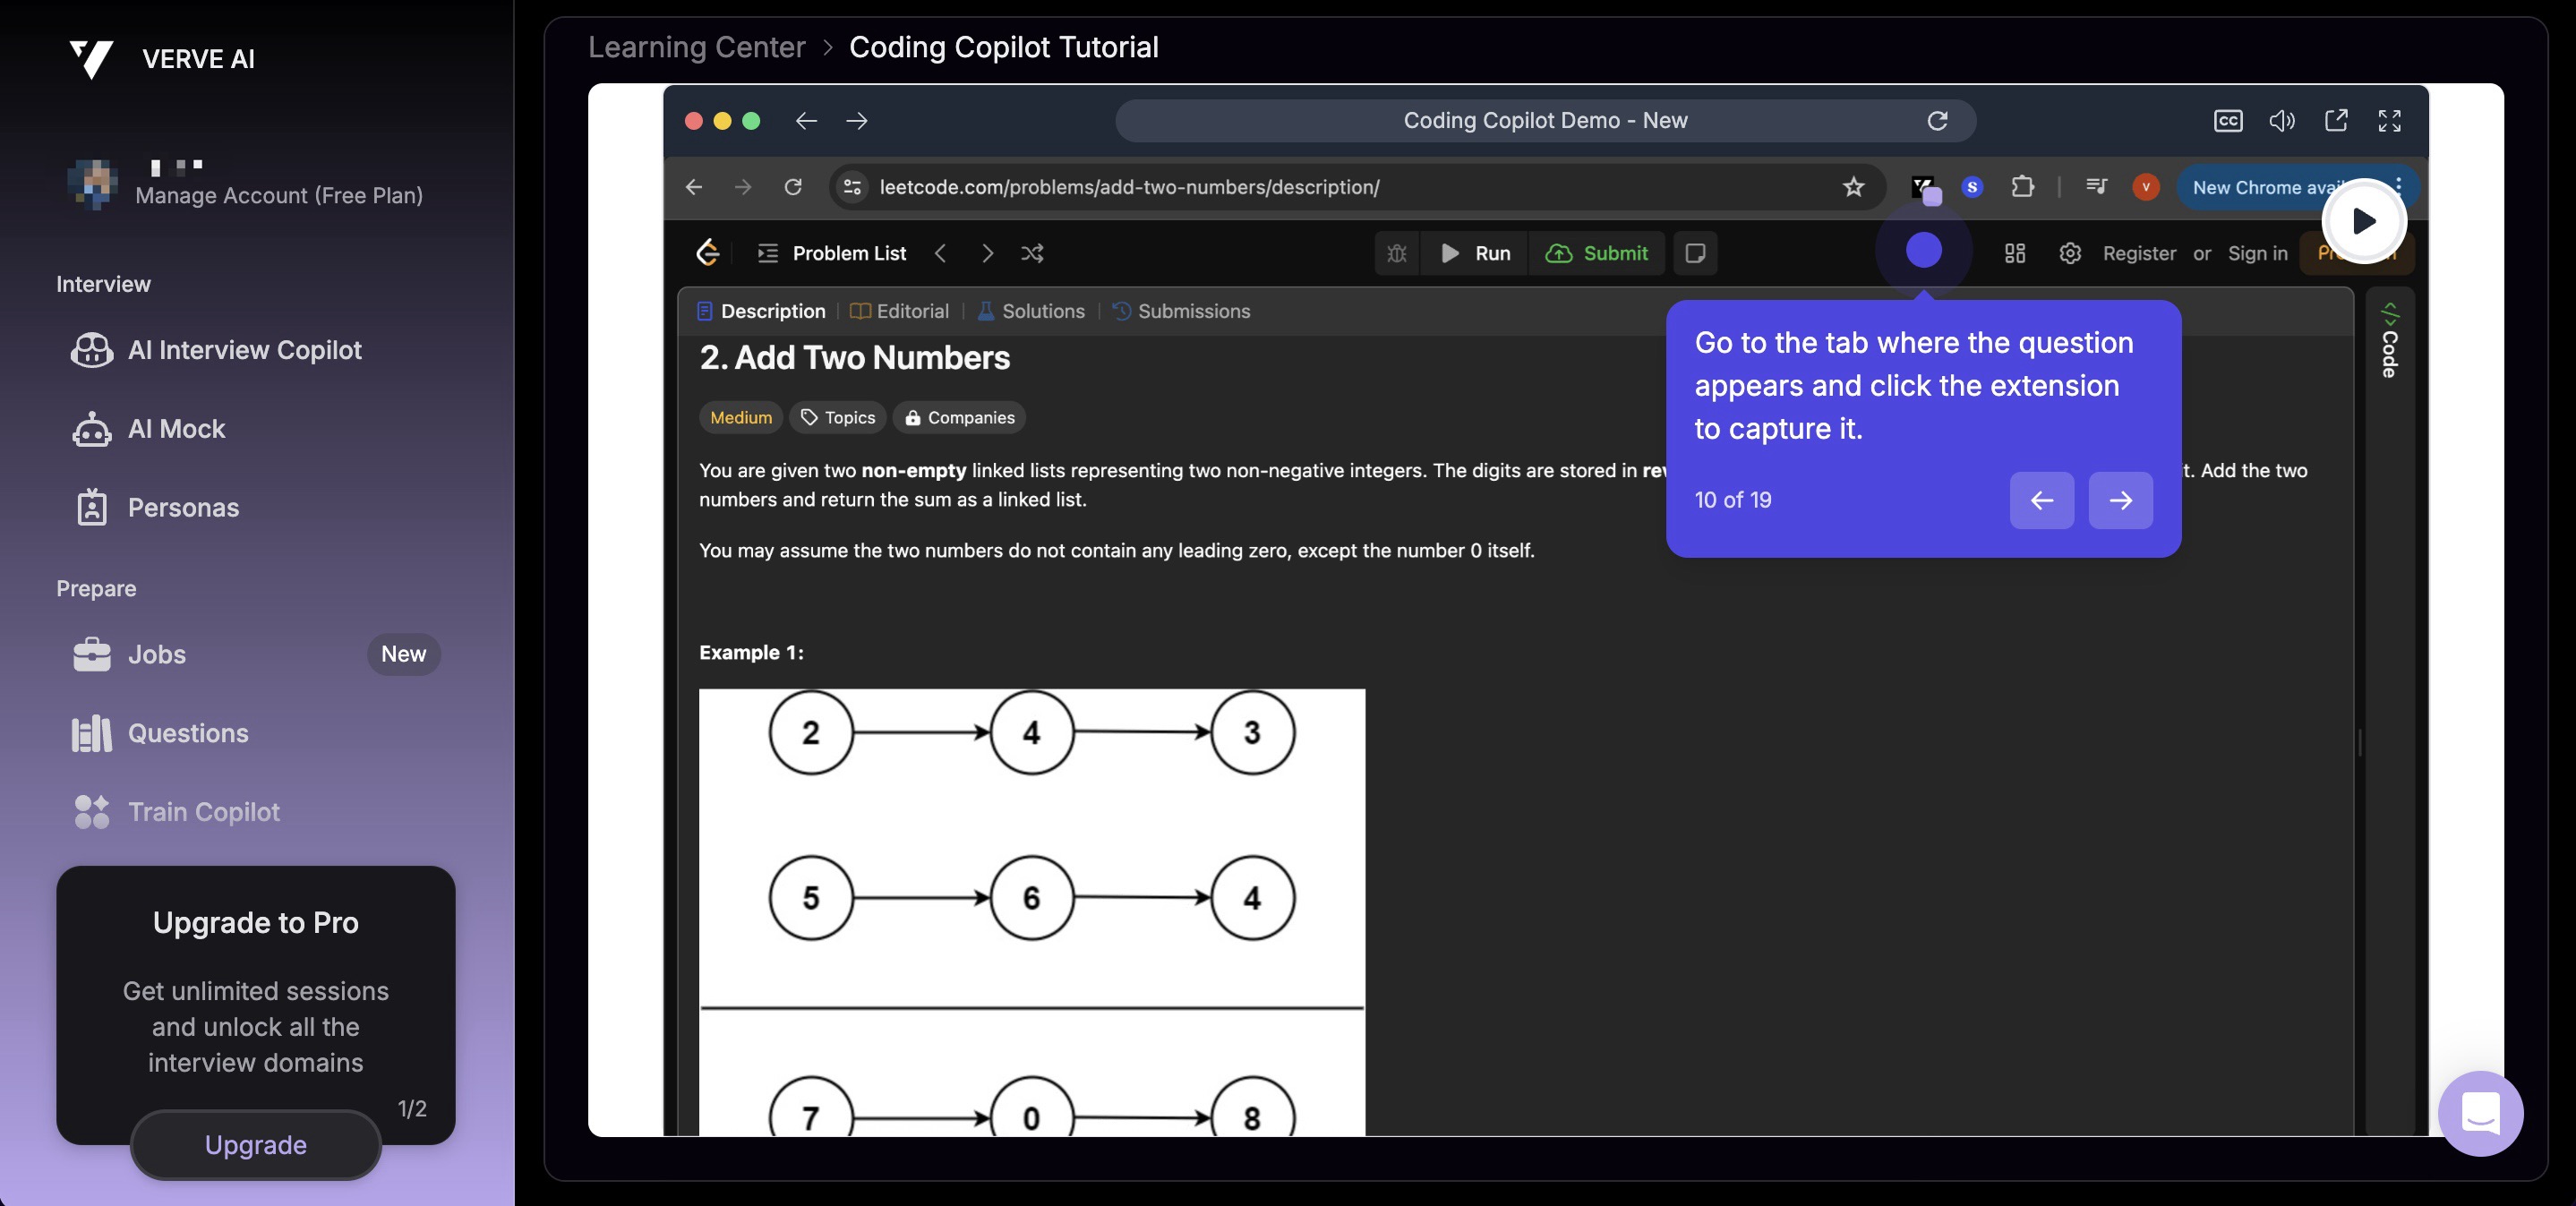Open the Jobs section

[157, 654]
